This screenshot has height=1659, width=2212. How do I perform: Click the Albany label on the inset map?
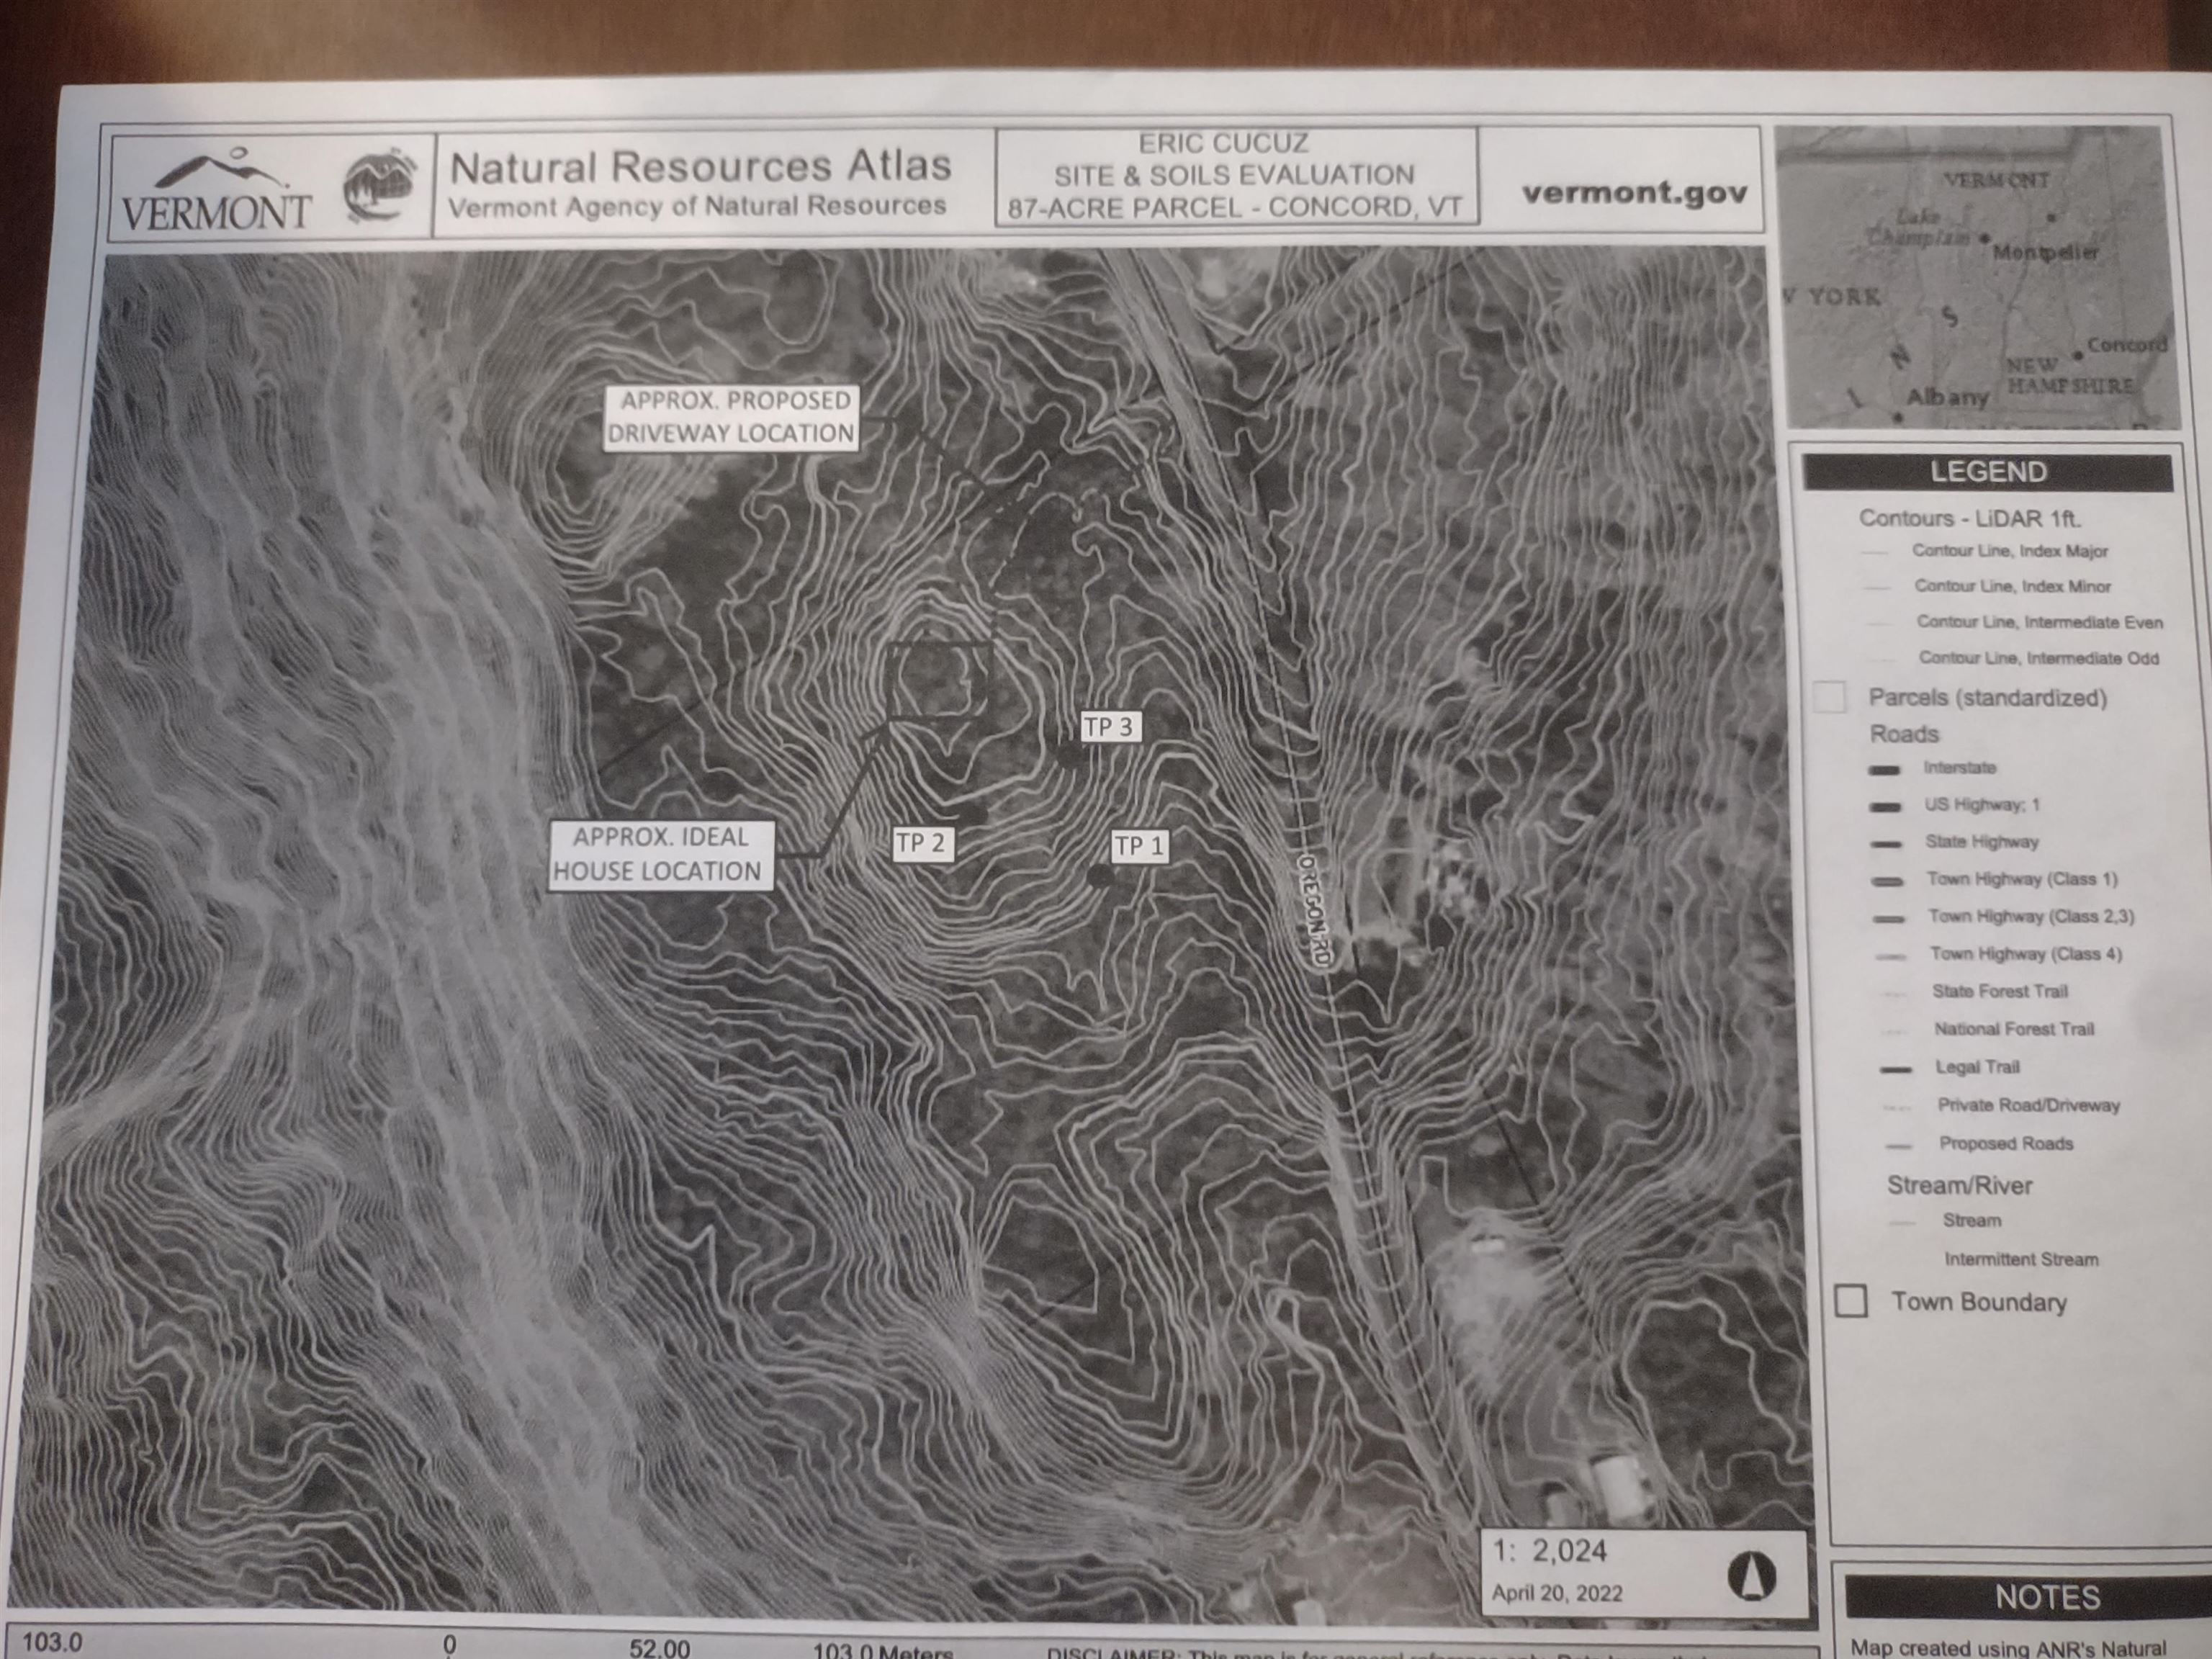tap(1947, 397)
